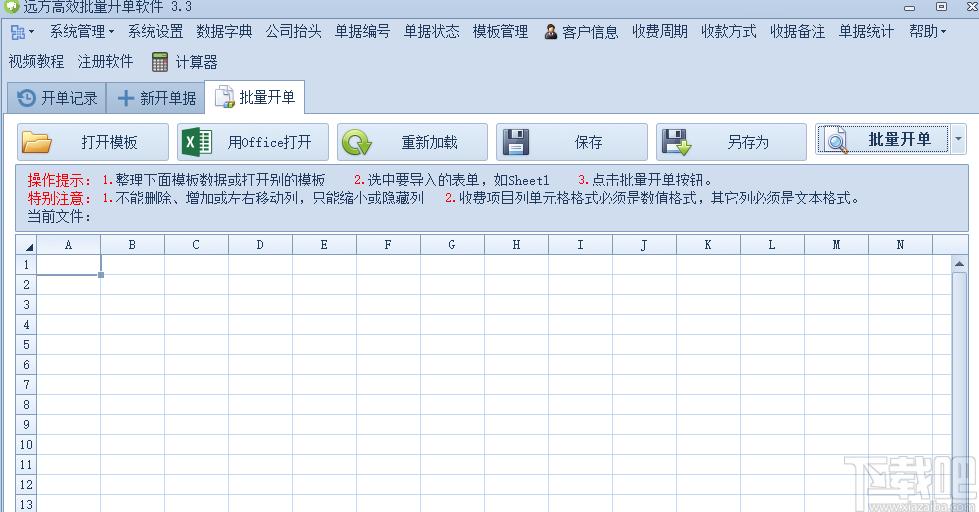The height and width of the screenshot is (512, 979).
Task: Open the 系统管理 dropdown menu
Action: [x=82, y=31]
